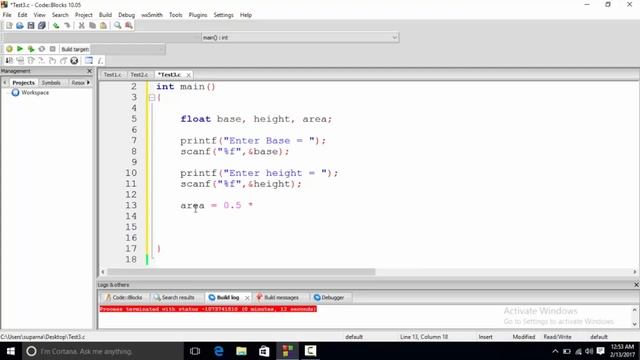Click the Run to cursor debugger icon
Viewport: 640px width, 360px height.
(20, 61)
